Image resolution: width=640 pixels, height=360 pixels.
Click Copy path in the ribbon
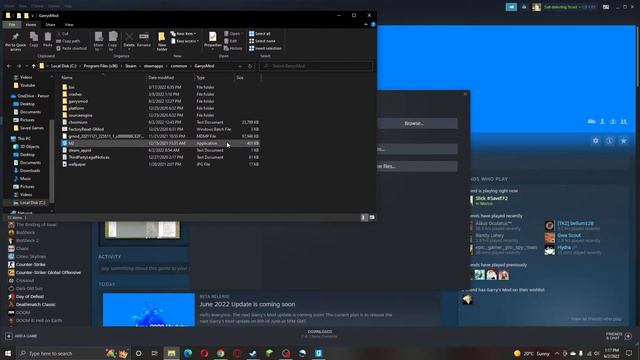coord(68,41)
